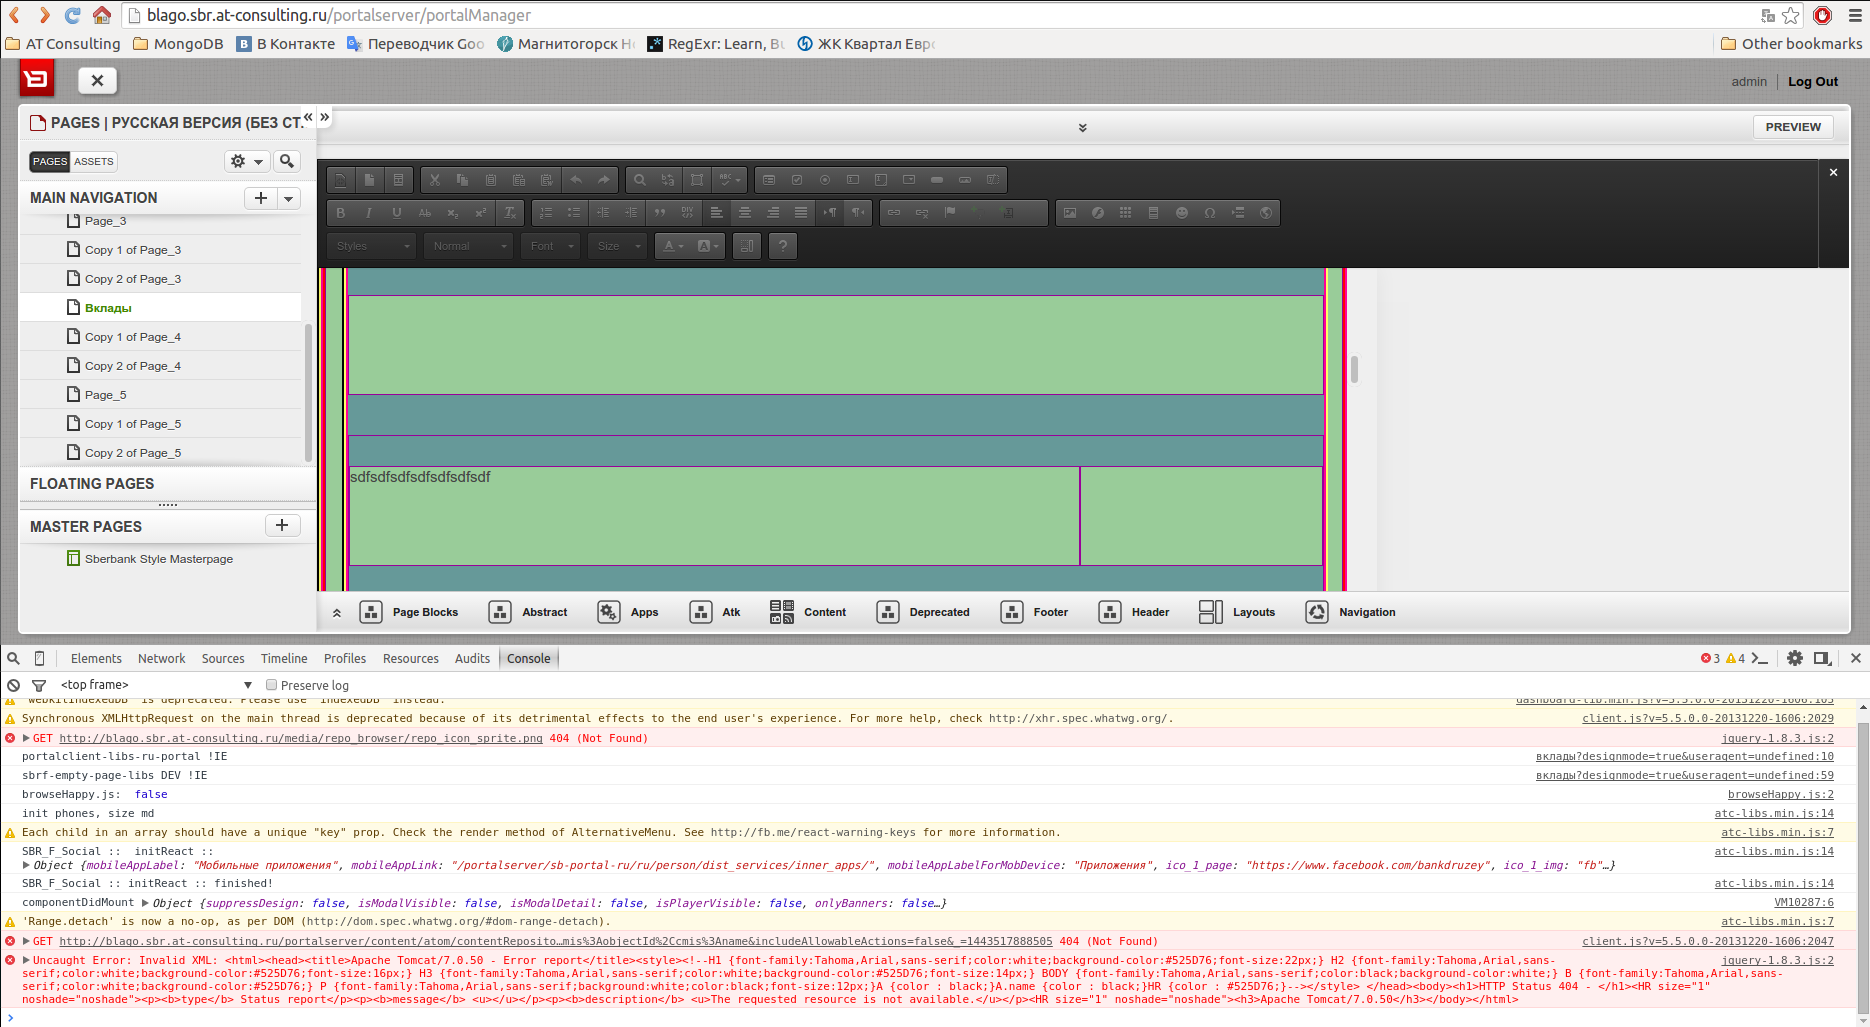Open the spell check ABC dropdown
Screen dimensions: 1870x1027
730,180
